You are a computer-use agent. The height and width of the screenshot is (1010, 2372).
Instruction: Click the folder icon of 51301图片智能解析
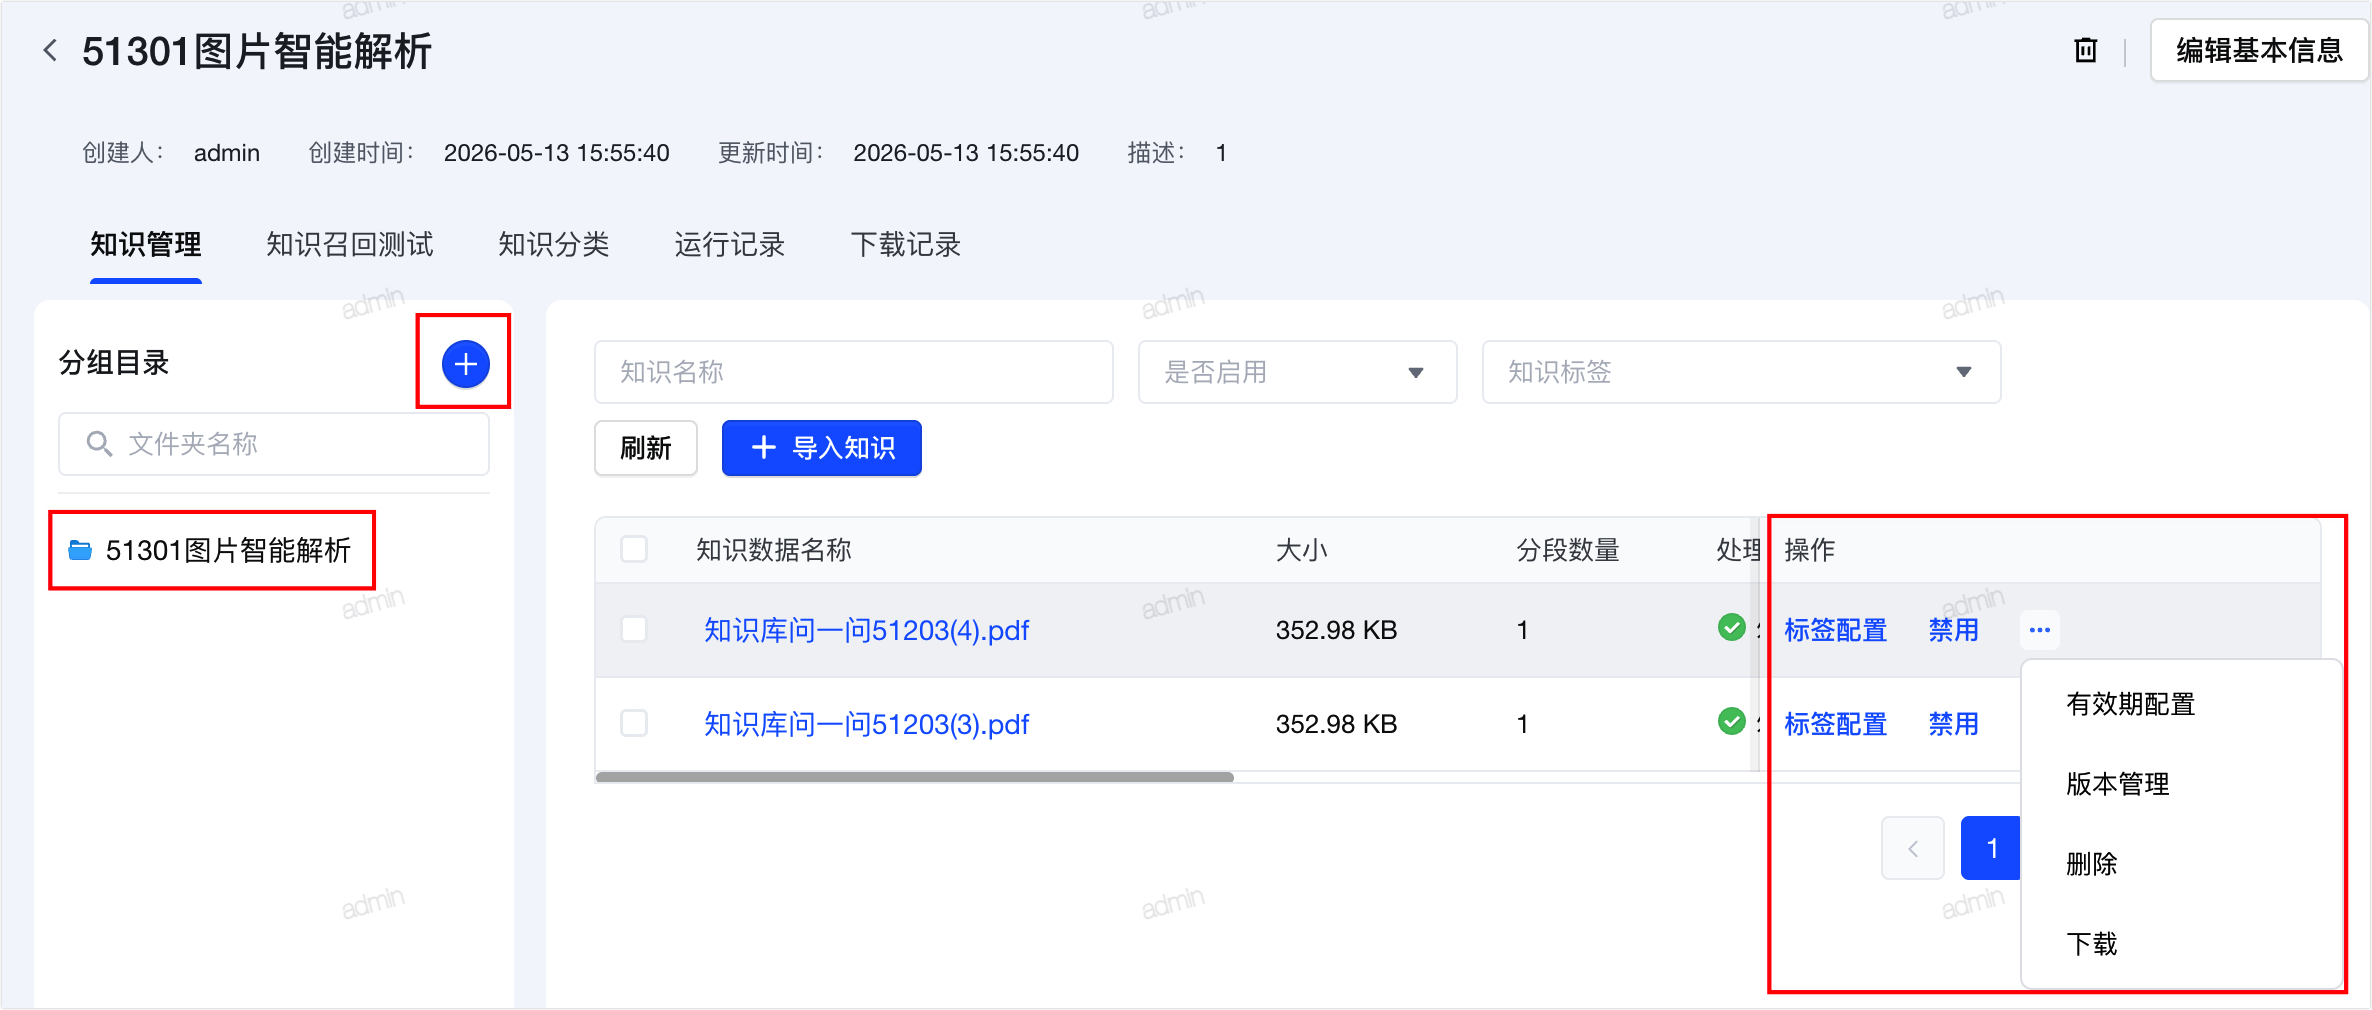pyautogui.click(x=80, y=550)
